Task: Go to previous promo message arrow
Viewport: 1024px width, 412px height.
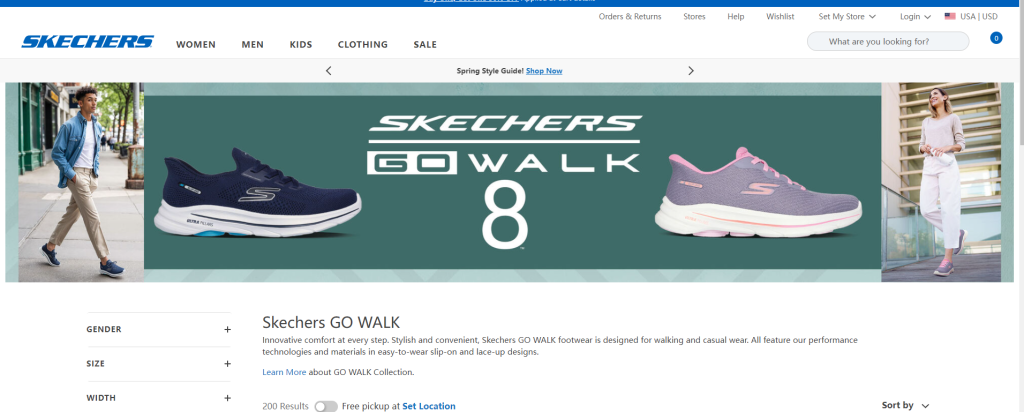Action: click(329, 71)
